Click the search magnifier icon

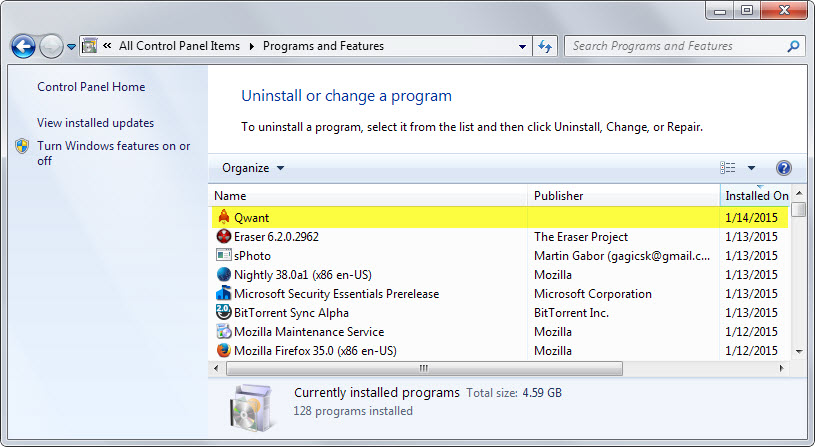793,46
